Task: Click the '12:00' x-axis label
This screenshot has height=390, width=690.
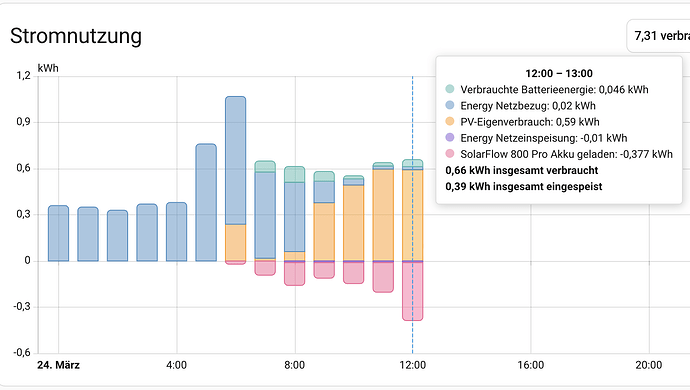Action: [x=412, y=365]
